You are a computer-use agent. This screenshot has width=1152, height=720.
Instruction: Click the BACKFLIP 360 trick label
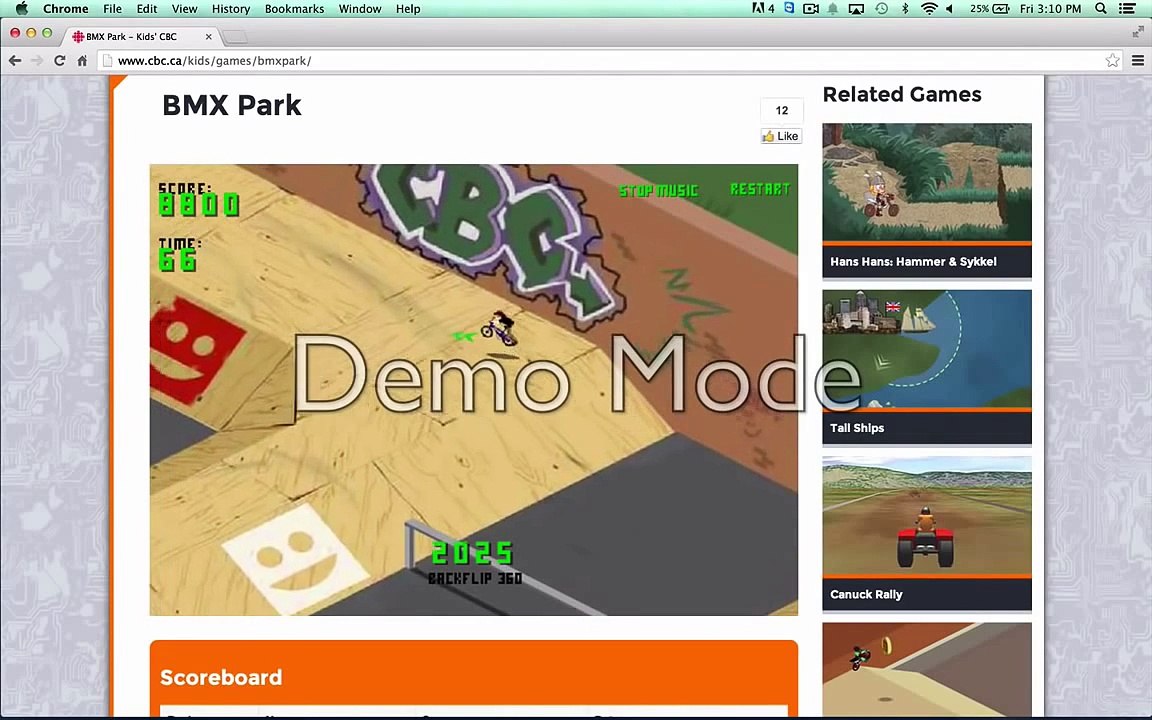click(475, 579)
